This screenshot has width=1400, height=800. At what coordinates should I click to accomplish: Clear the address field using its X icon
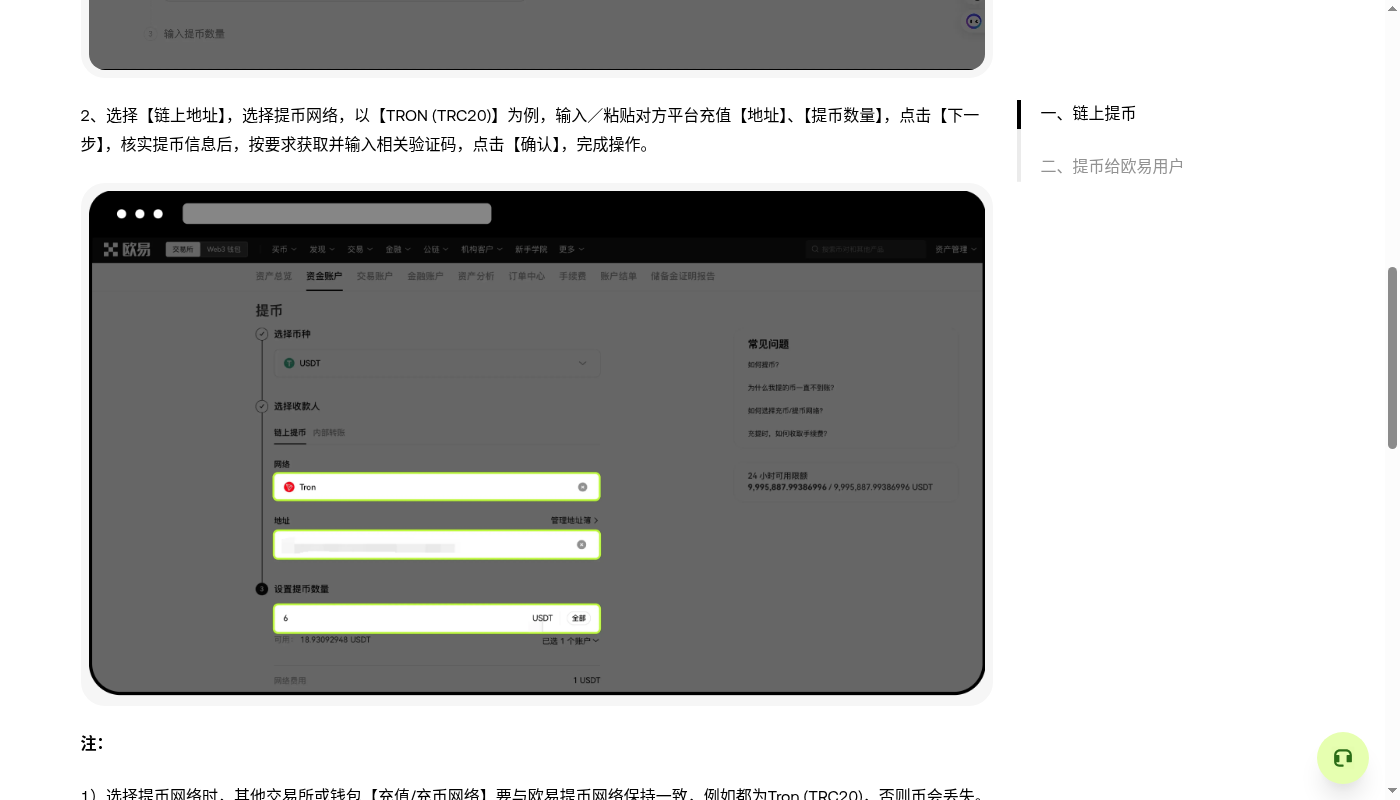tap(581, 545)
